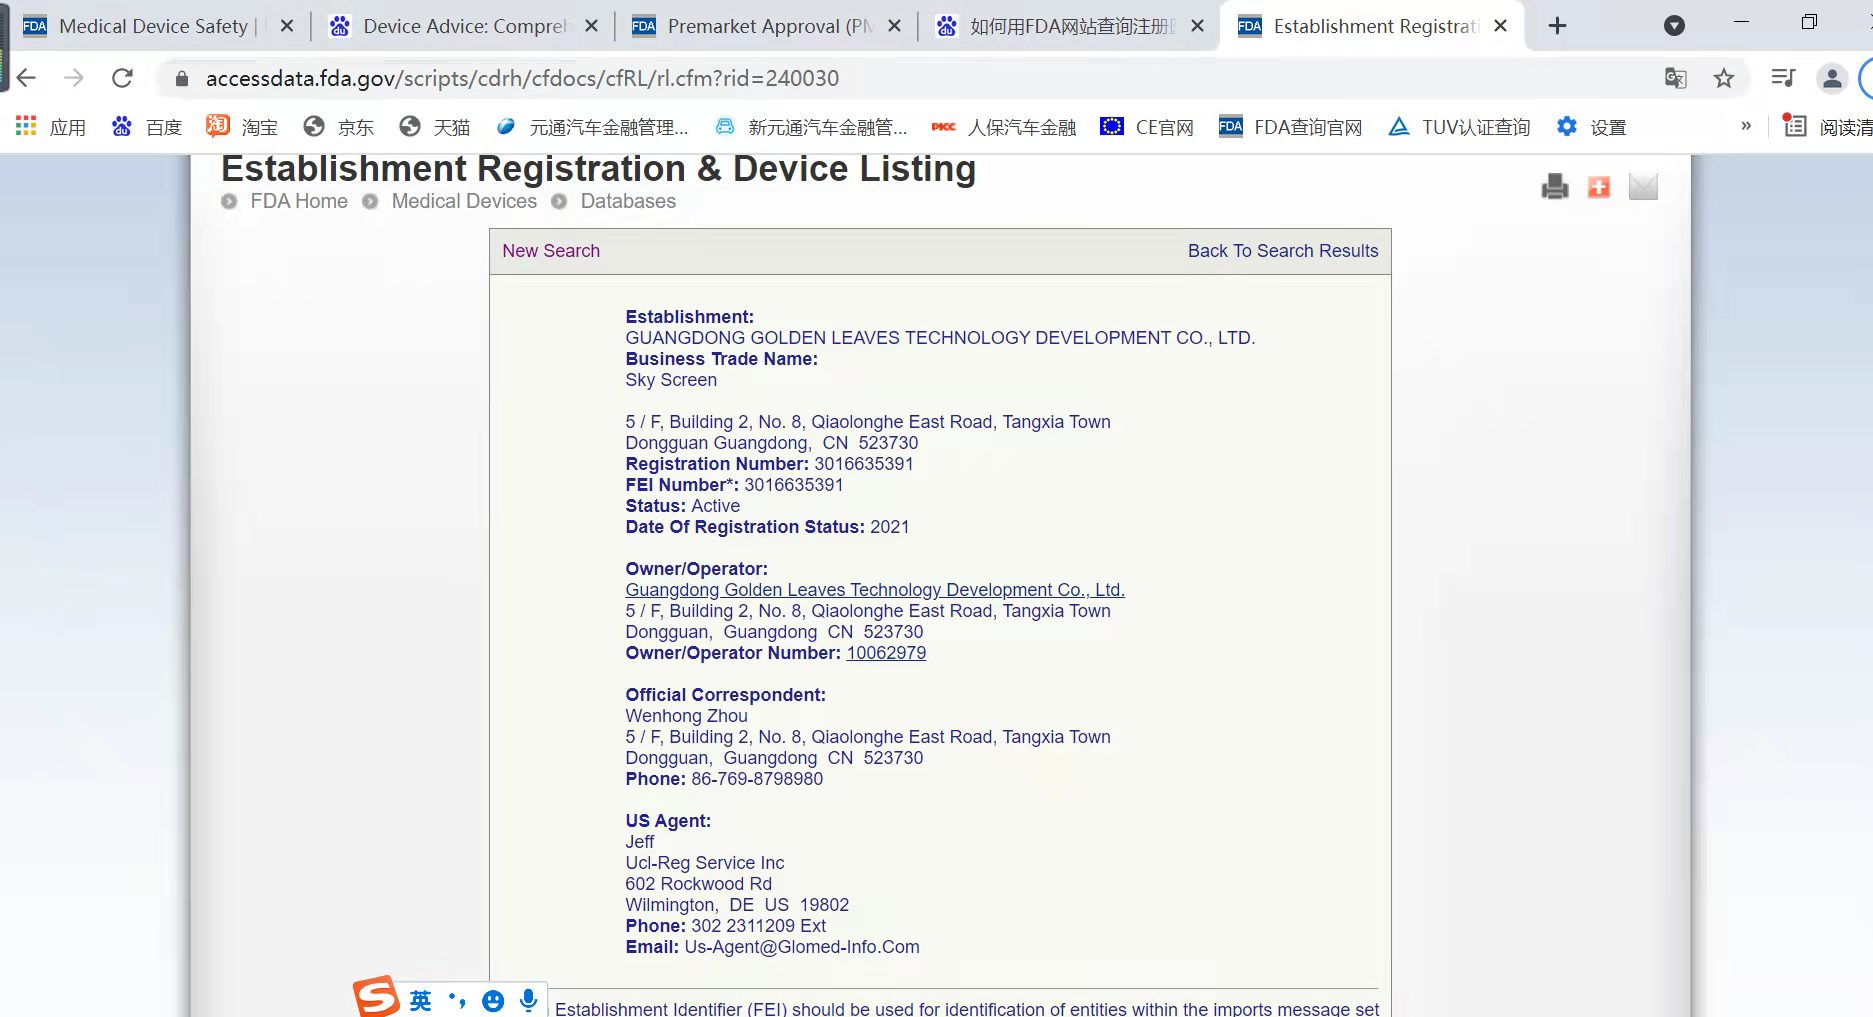Bookmark this page with the star icon
This screenshot has width=1873, height=1017.
tap(1724, 78)
